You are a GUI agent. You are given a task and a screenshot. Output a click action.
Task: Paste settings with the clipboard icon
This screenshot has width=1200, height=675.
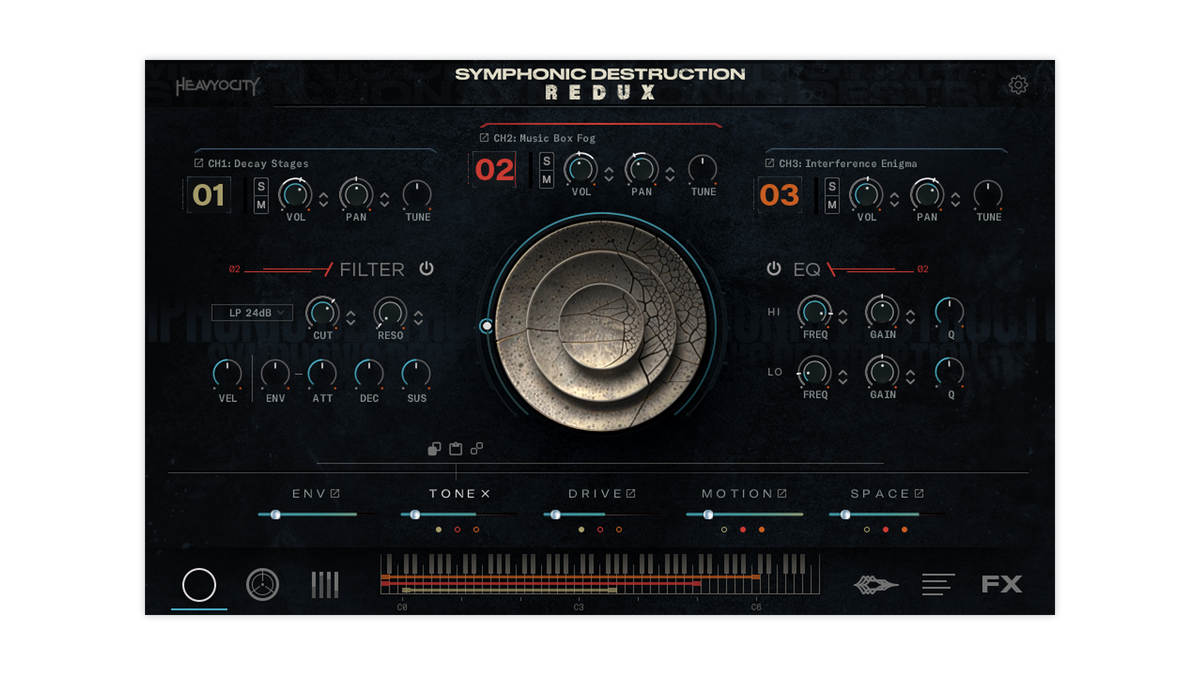pyautogui.click(x=455, y=449)
